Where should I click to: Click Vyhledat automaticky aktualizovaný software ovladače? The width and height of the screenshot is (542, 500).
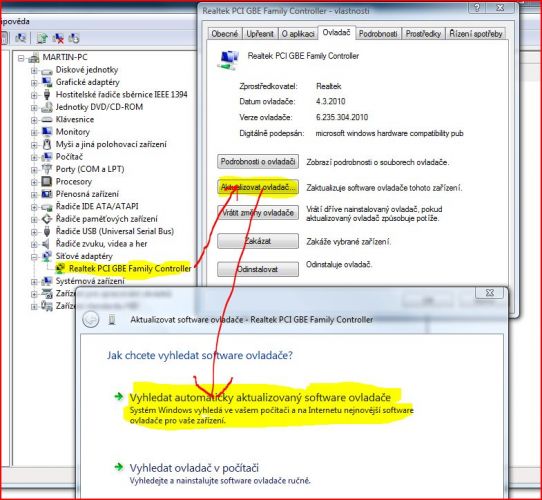260,397
